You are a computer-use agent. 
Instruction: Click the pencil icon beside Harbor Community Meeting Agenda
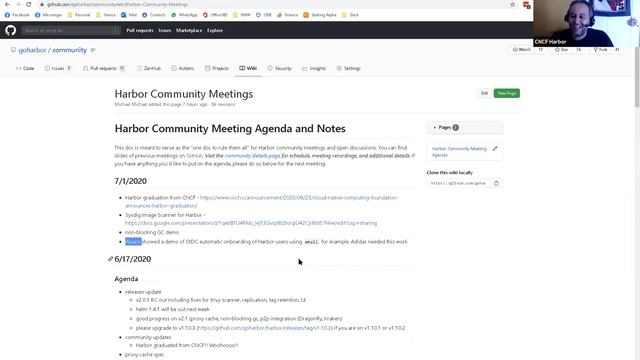[495, 149]
